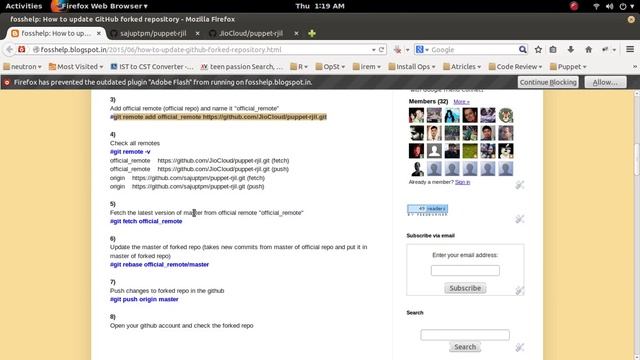Close the sajuptpm/puppet-rjil tab

pyautogui.click(x=198, y=33)
